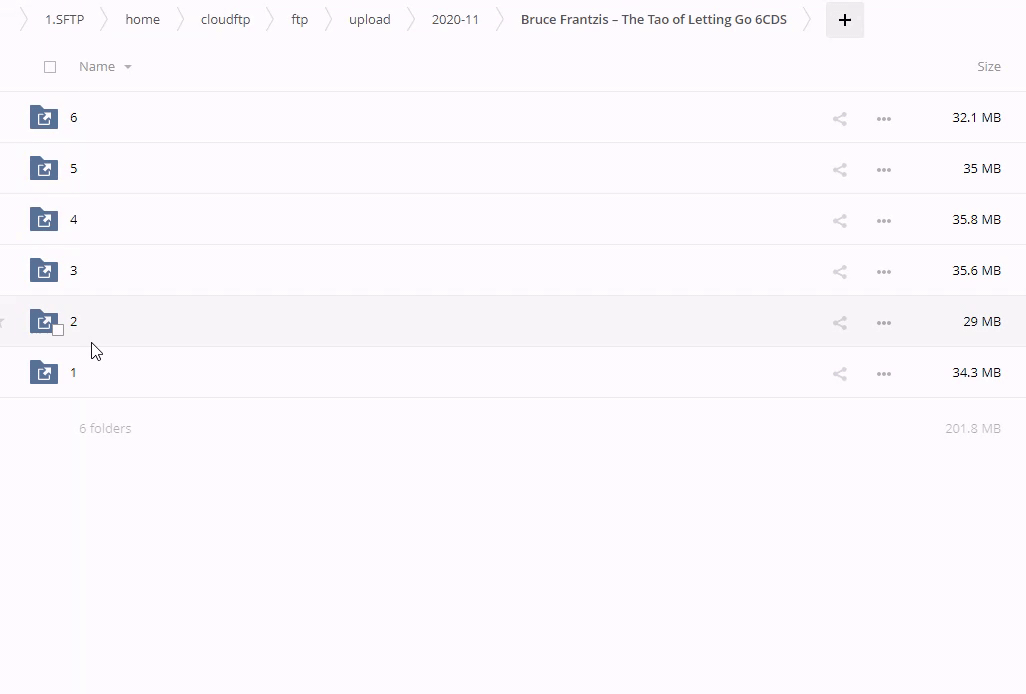
Task: Click the share icon for folder 6
Action: [840, 119]
